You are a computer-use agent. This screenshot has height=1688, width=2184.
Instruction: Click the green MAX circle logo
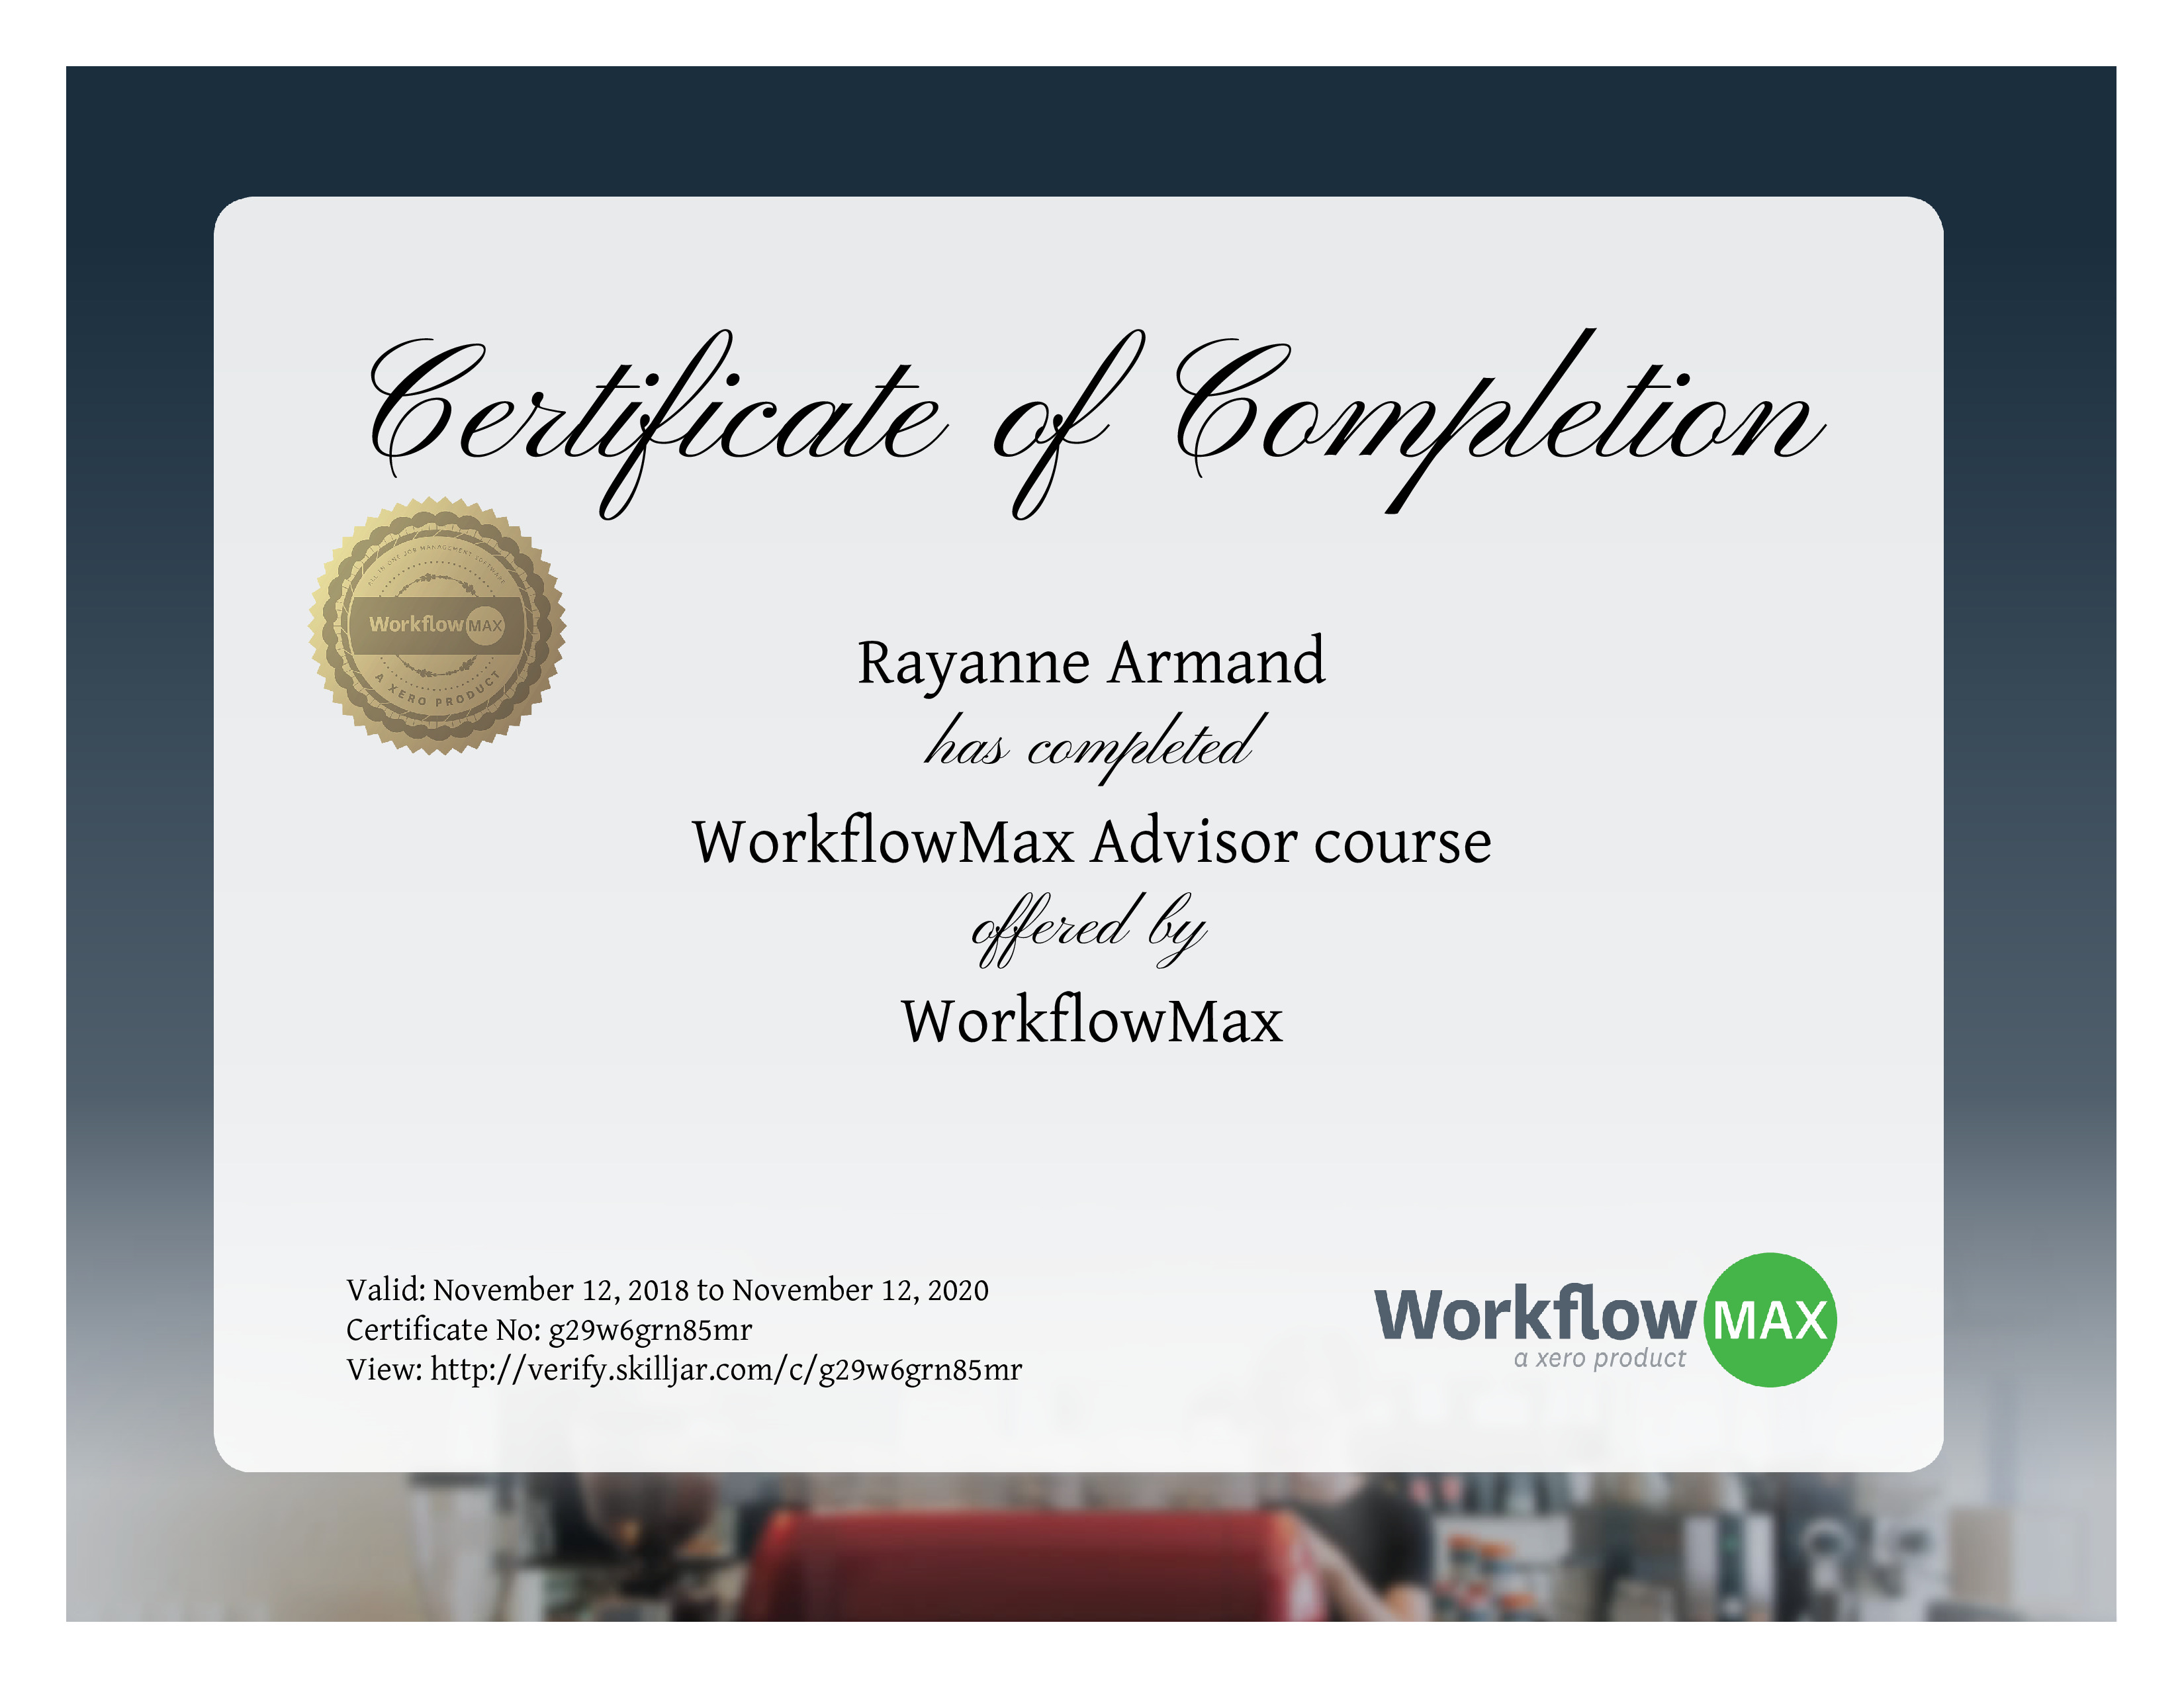pyautogui.click(x=1769, y=1319)
